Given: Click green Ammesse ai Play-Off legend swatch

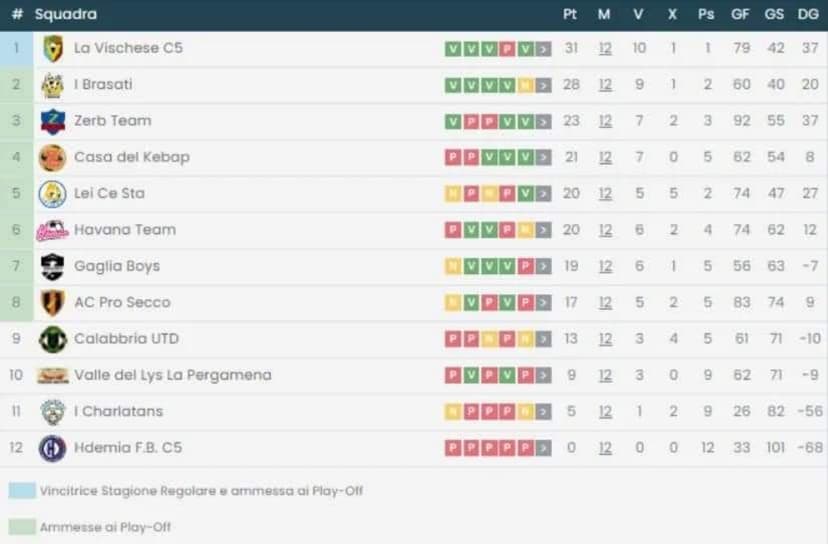Looking at the screenshot, I should pos(22,526).
